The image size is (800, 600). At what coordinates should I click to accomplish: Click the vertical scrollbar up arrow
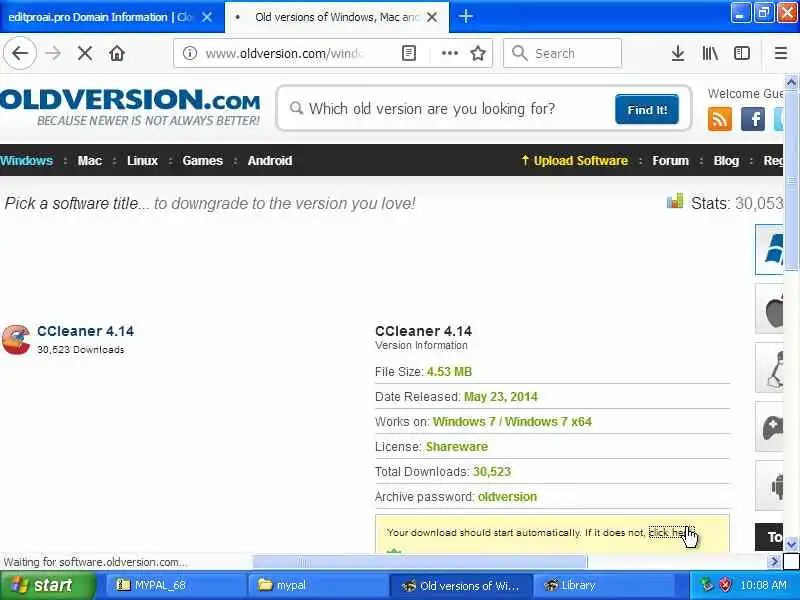pyautogui.click(x=791, y=82)
